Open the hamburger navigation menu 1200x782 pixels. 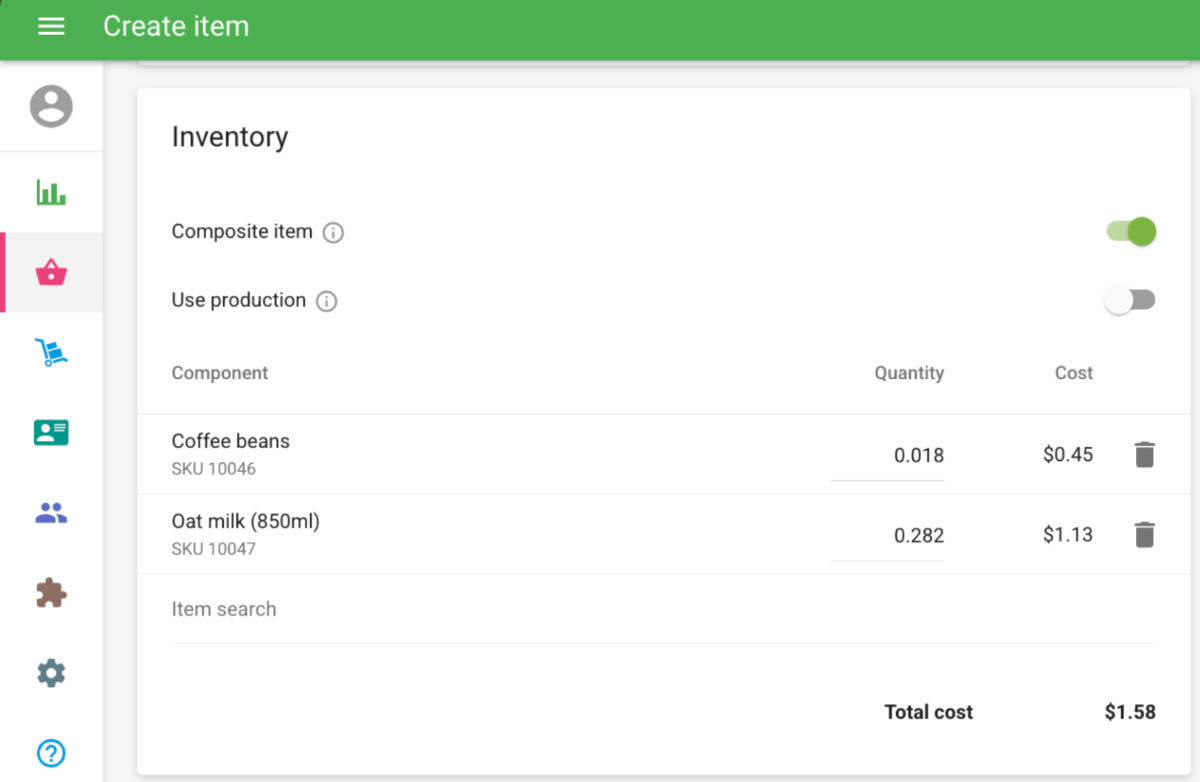tap(51, 27)
